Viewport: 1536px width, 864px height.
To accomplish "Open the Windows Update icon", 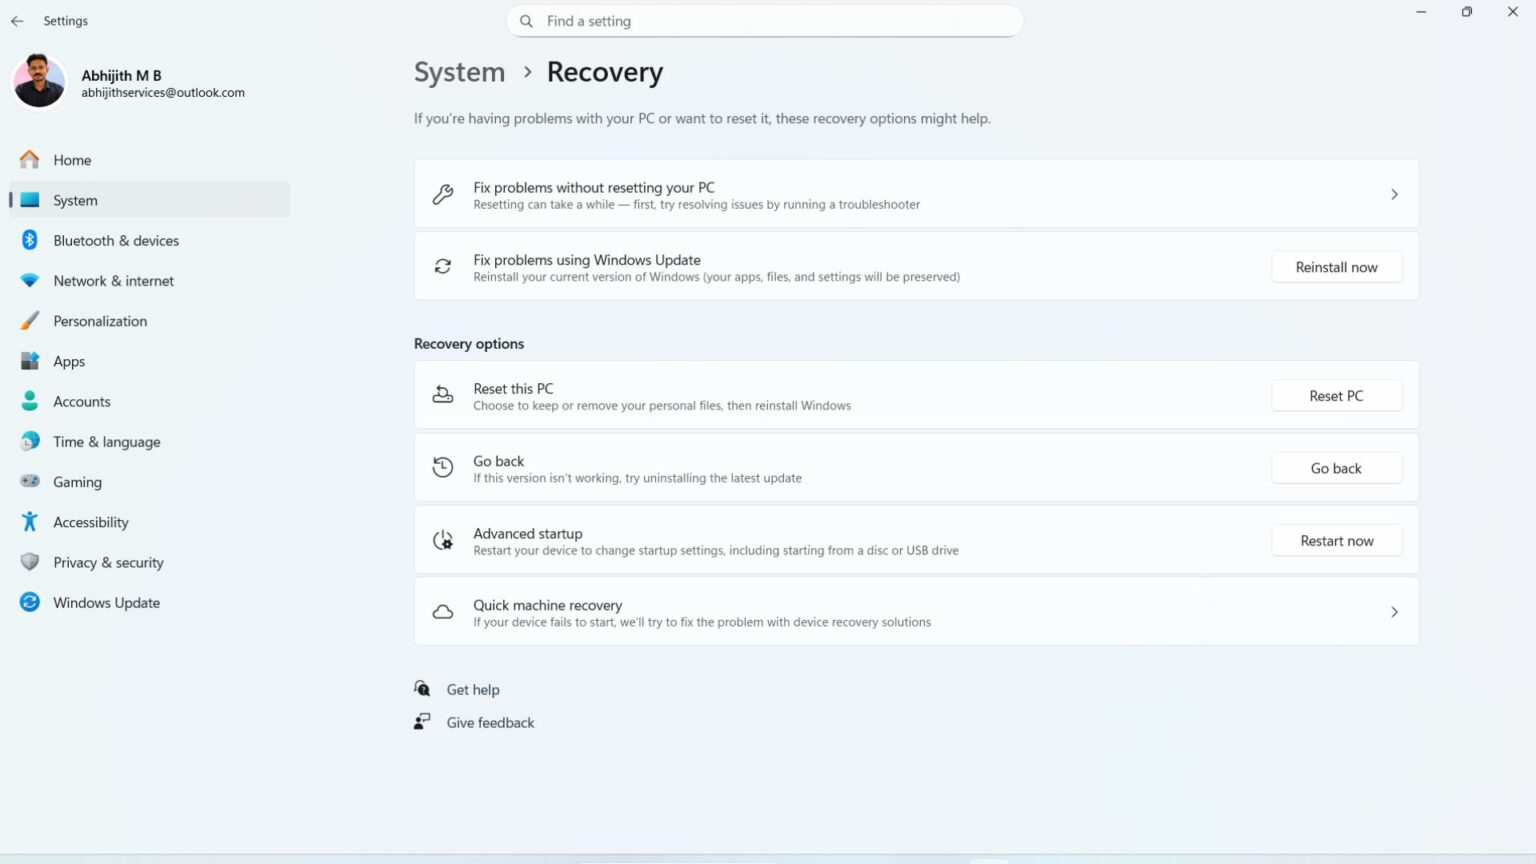I will 29,602.
